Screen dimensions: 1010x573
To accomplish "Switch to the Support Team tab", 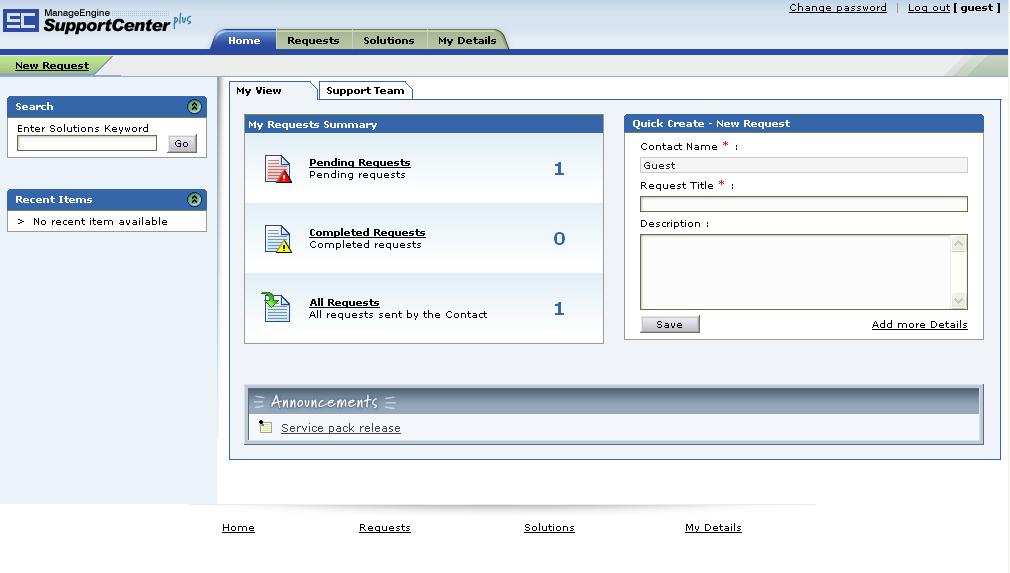I will (x=365, y=91).
